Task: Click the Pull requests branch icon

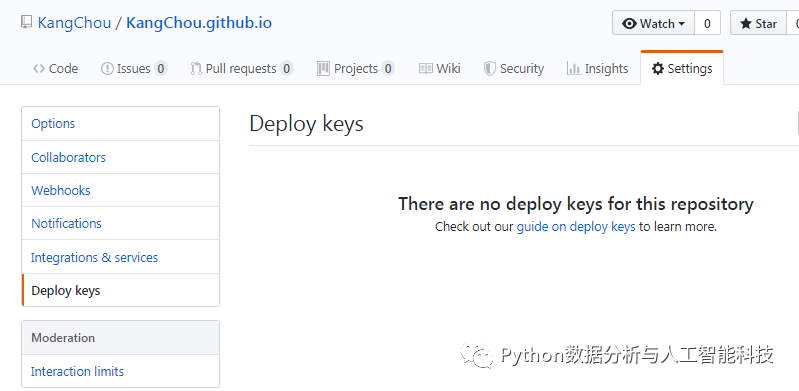Action: pyautogui.click(x=196, y=69)
